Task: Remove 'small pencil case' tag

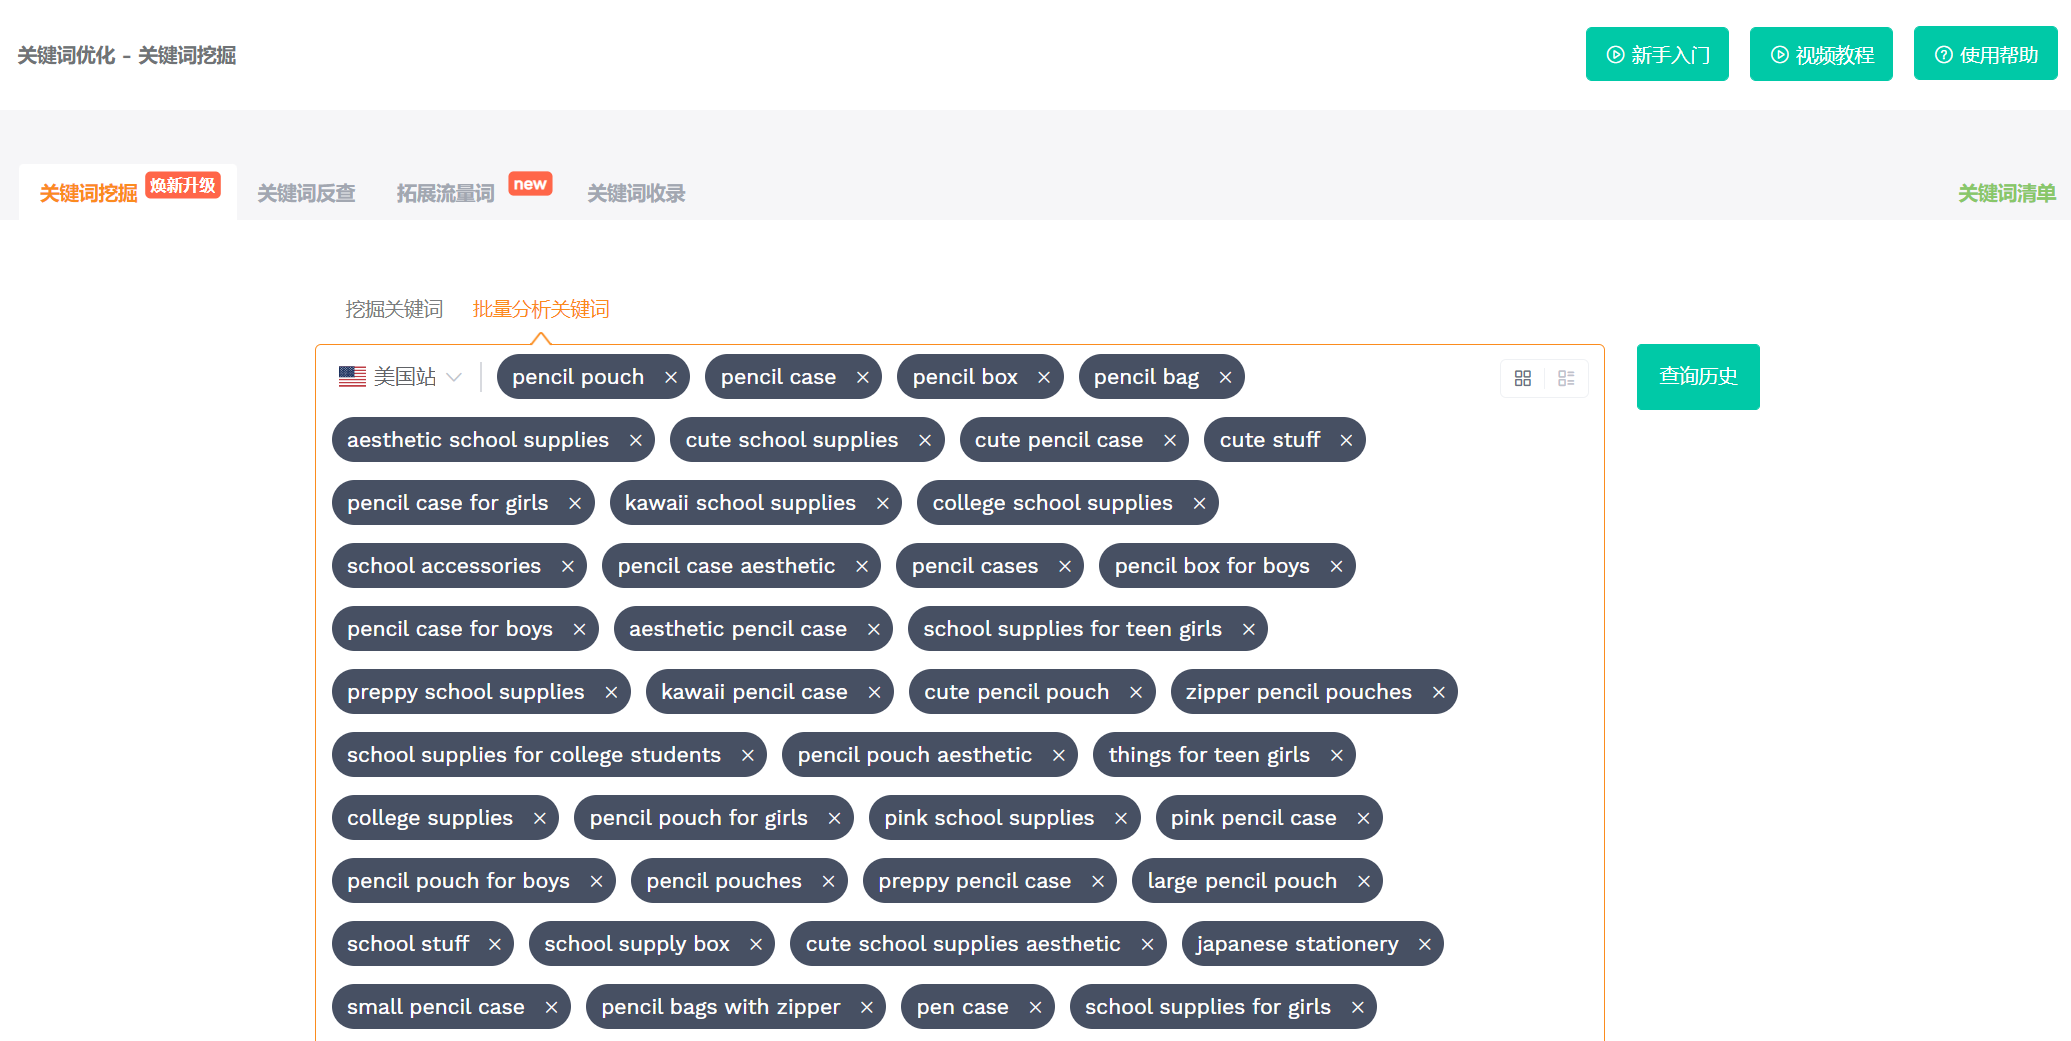Action: coord(551,1008)
